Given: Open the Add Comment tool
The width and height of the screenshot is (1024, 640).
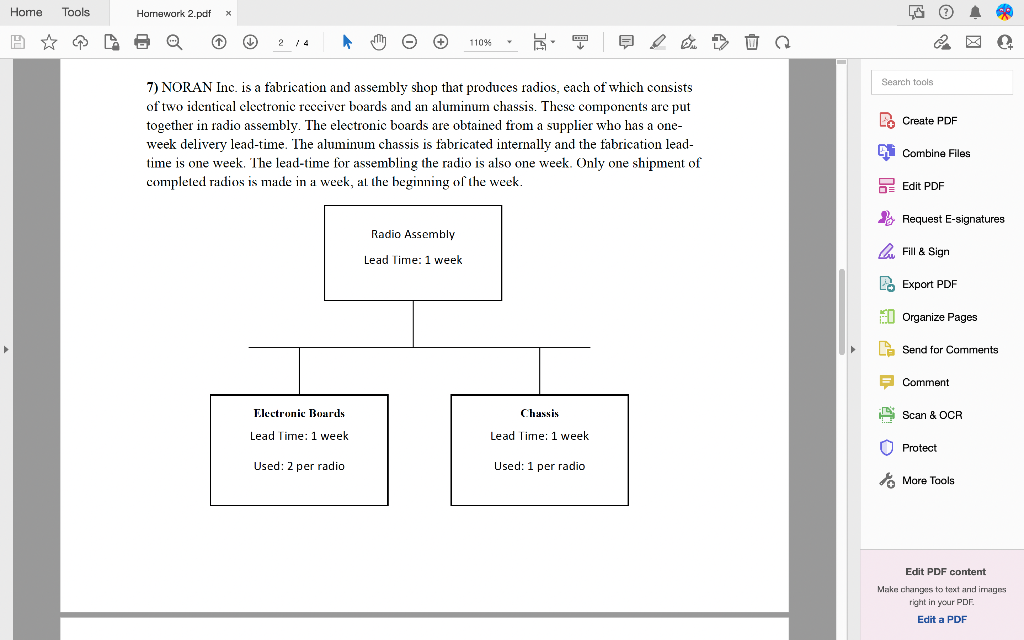Looking at the screenshot, I should coord(625,42).
